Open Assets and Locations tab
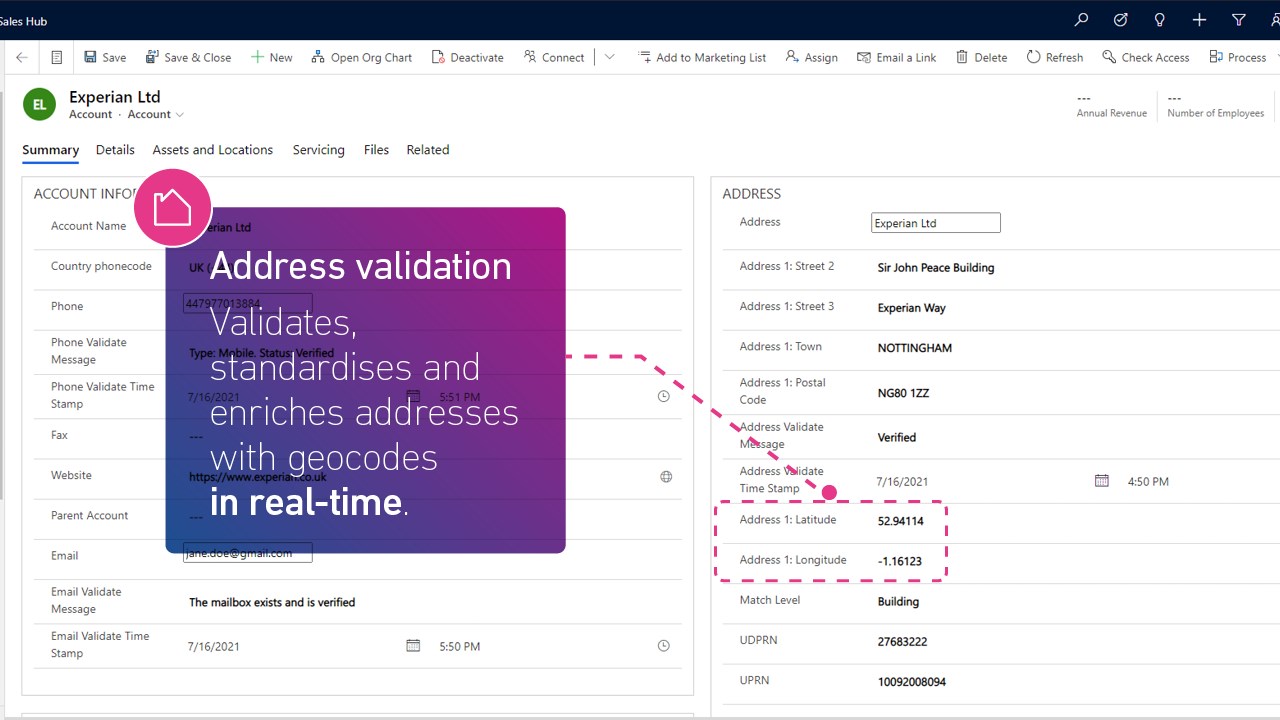The width and height of the screenshot is (1280, 720). pyautogui.click(x=212, y=150)
